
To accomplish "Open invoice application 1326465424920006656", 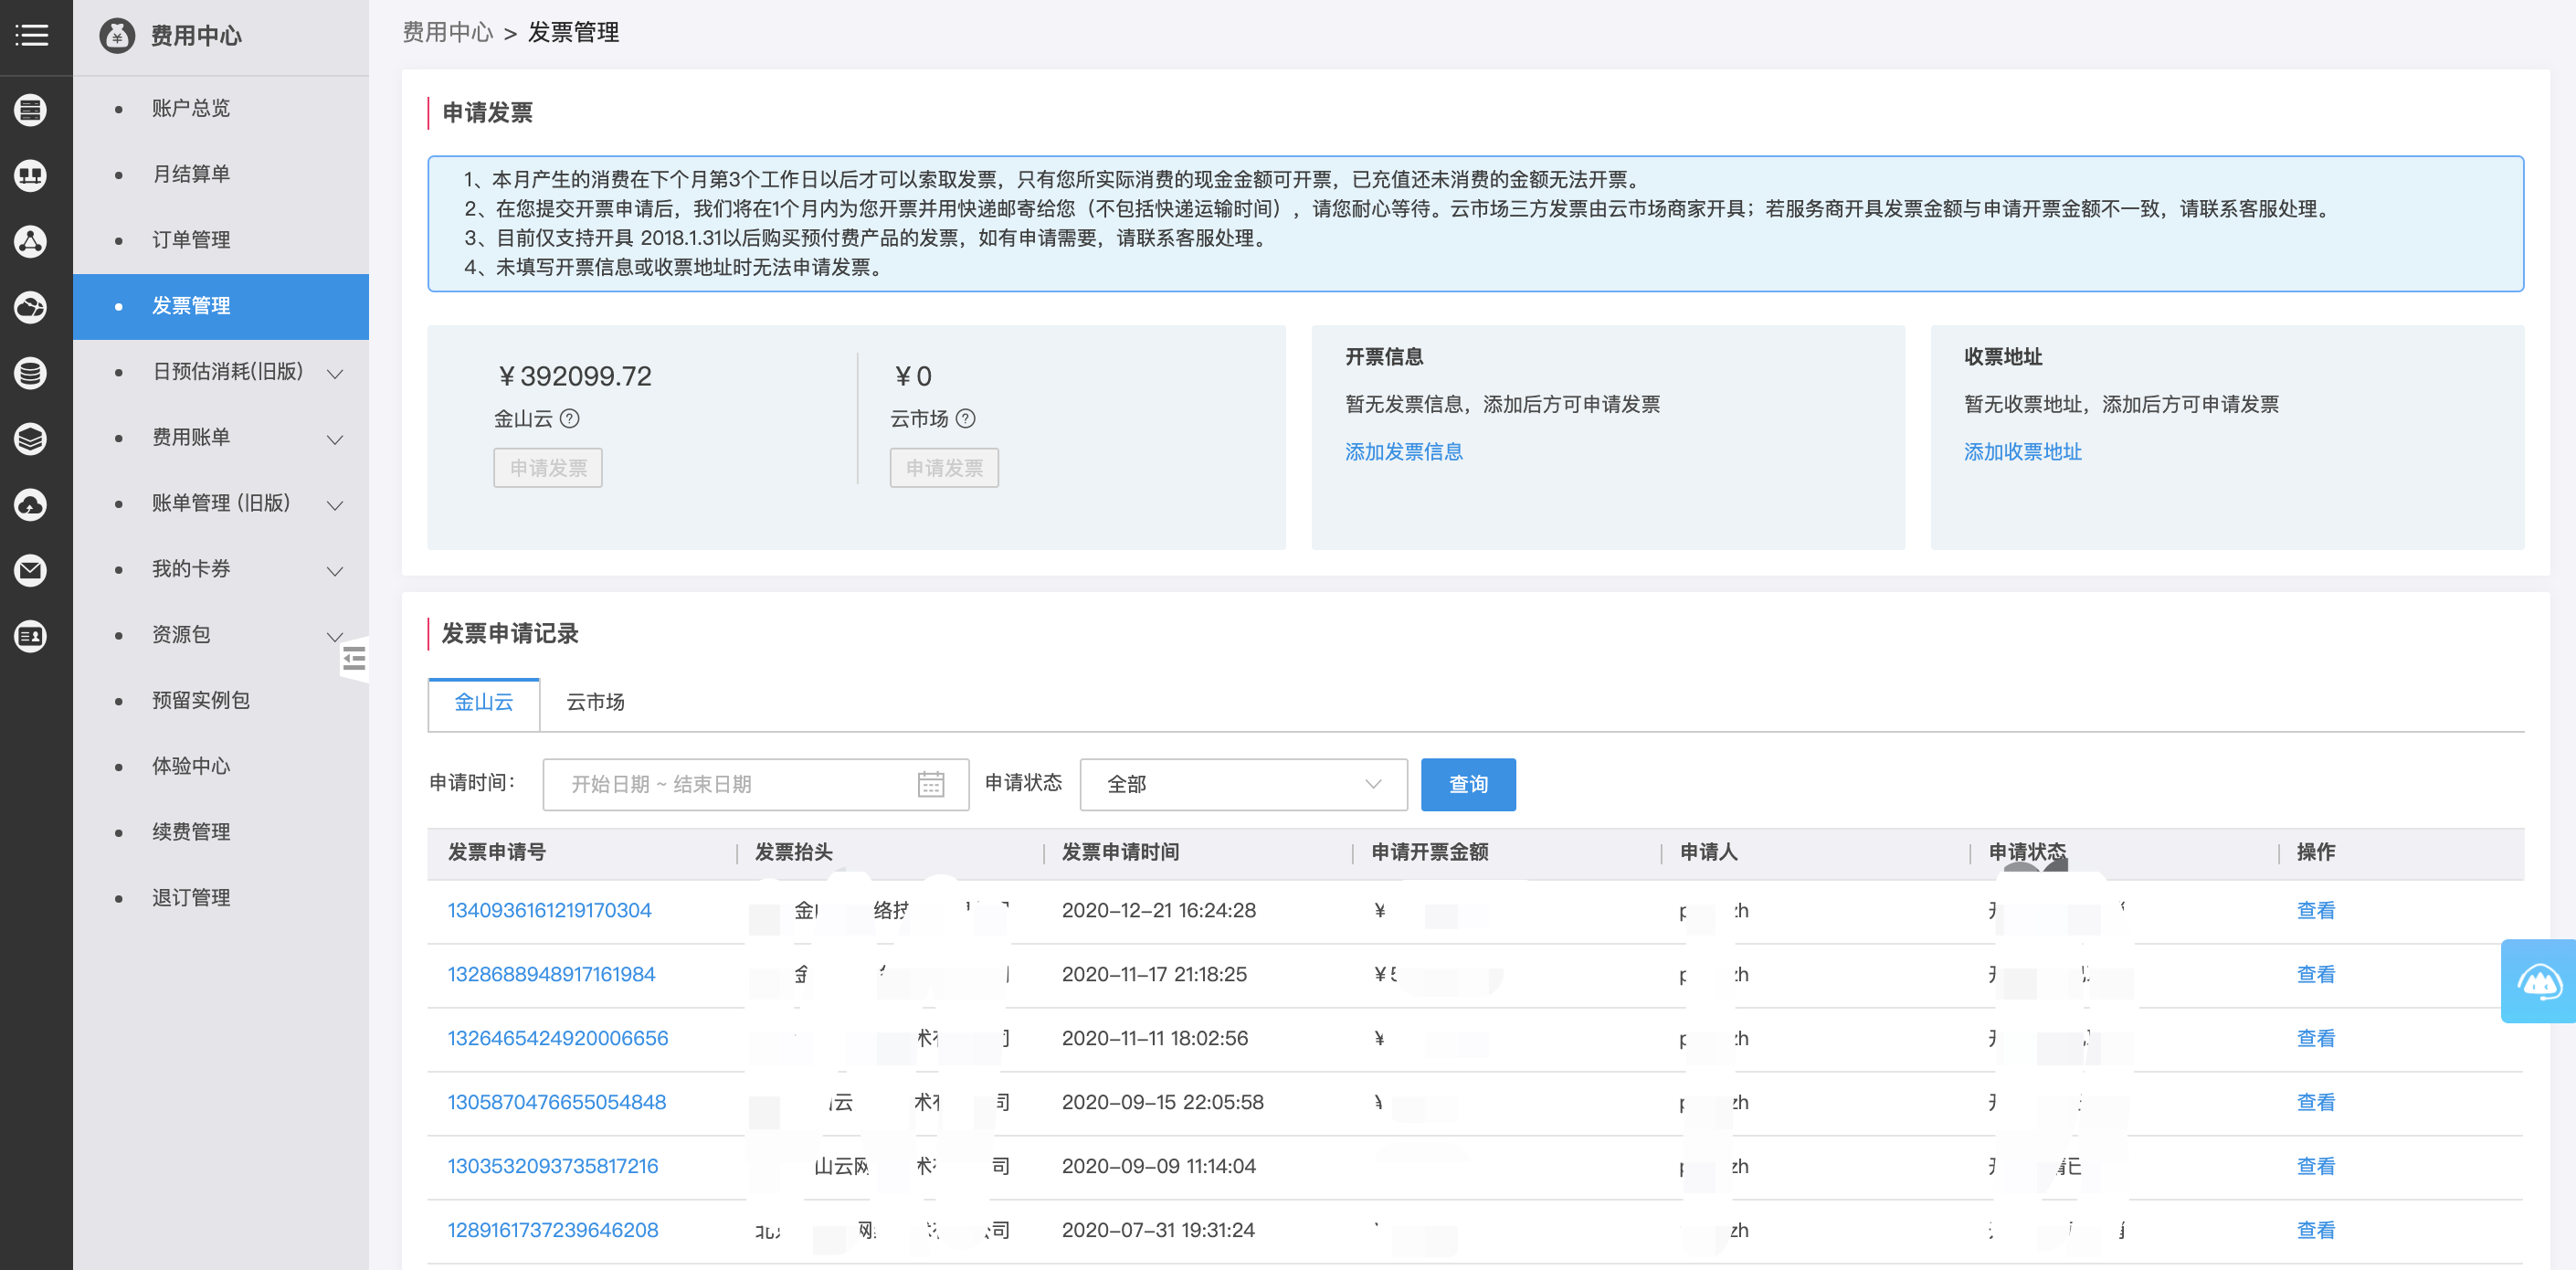I will 558,1039.
